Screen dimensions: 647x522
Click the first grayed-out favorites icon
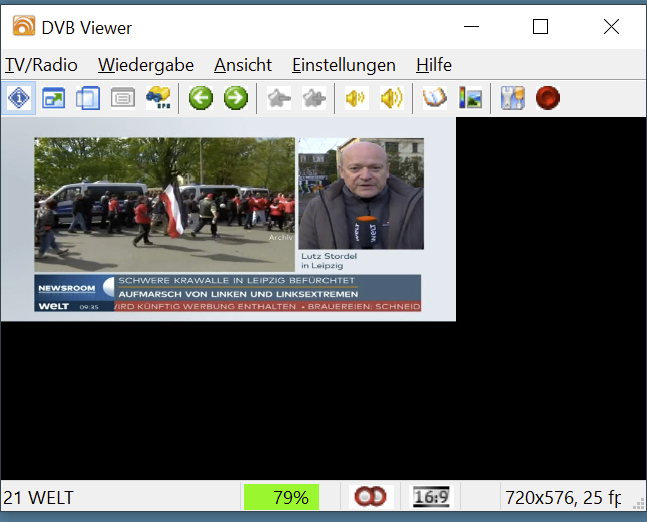tap(279, 98)
